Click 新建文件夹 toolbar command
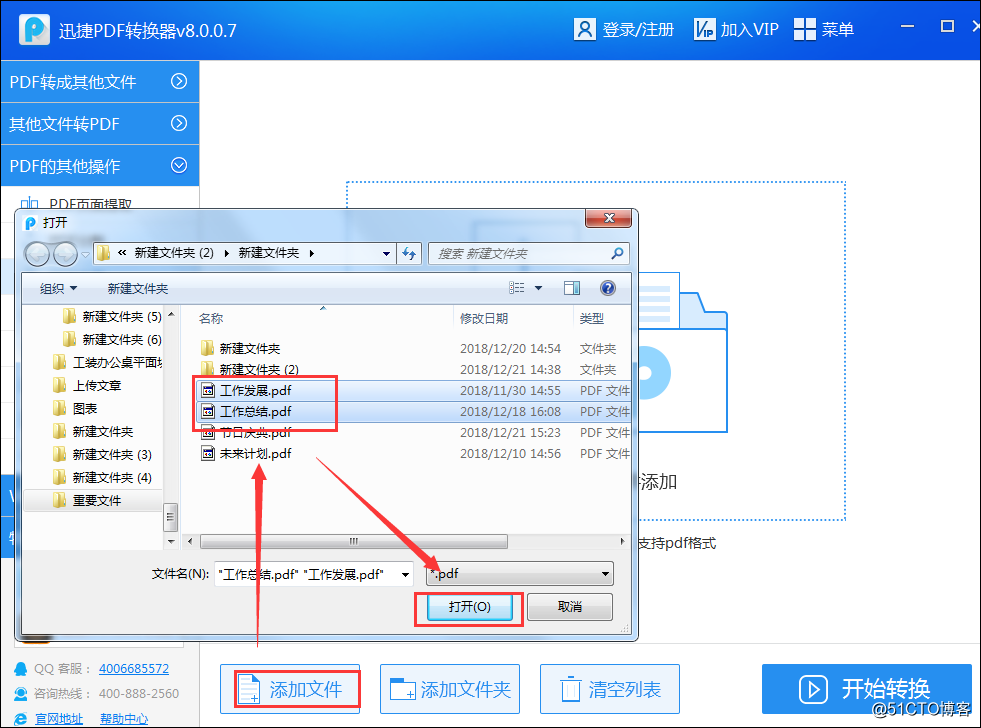This screenshot has height=728, width=981. coord(138,288)
